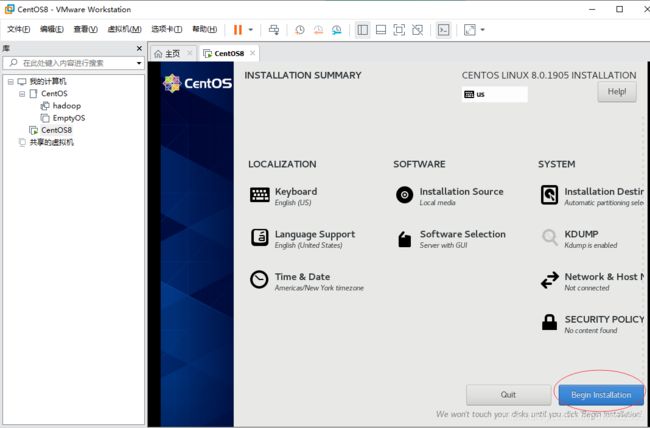Open the 虚拟机(M) menu
This screenshot has width=650, height=428.
click(x=124, y=29)
